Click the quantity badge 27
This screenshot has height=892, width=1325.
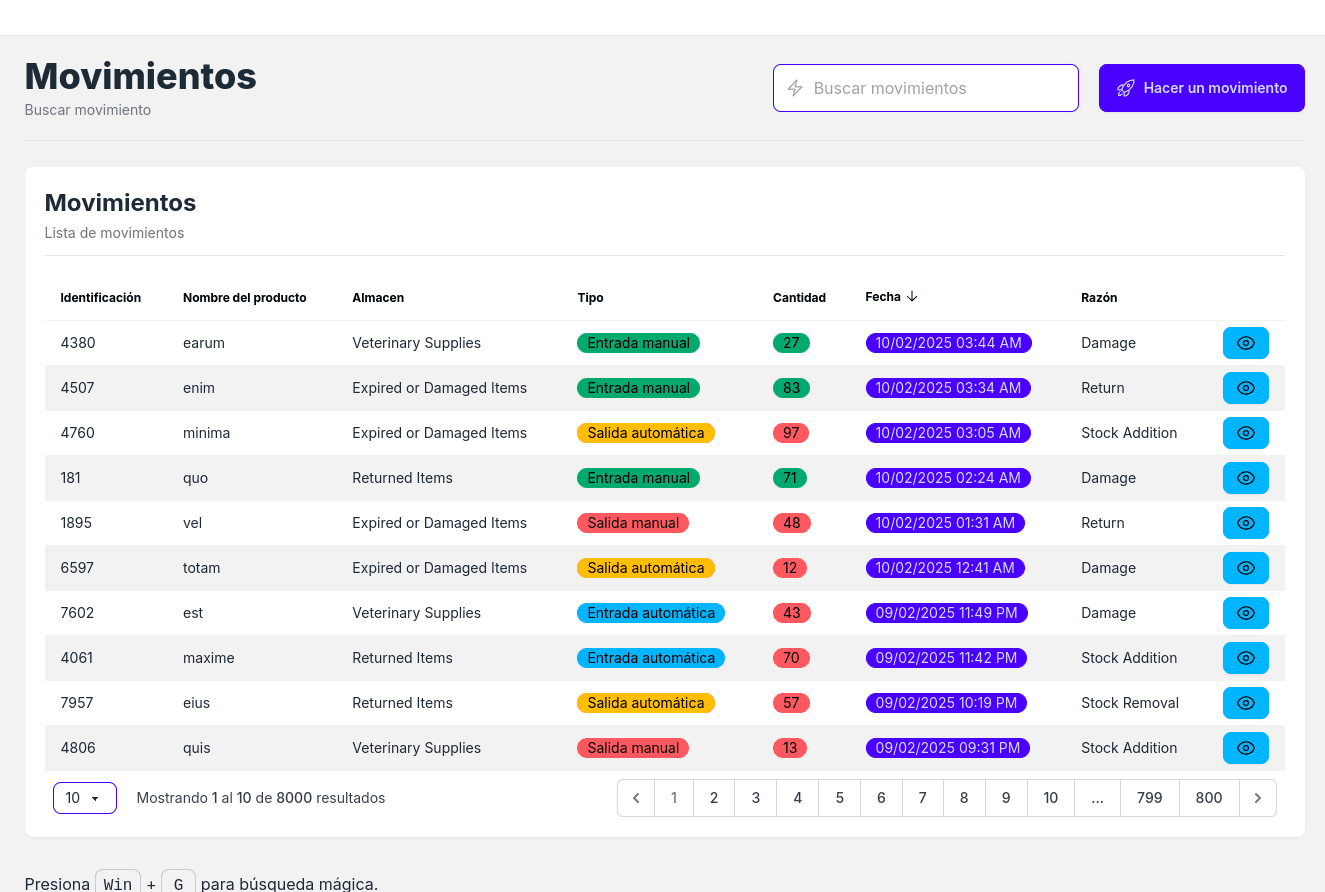click(791, 343)
